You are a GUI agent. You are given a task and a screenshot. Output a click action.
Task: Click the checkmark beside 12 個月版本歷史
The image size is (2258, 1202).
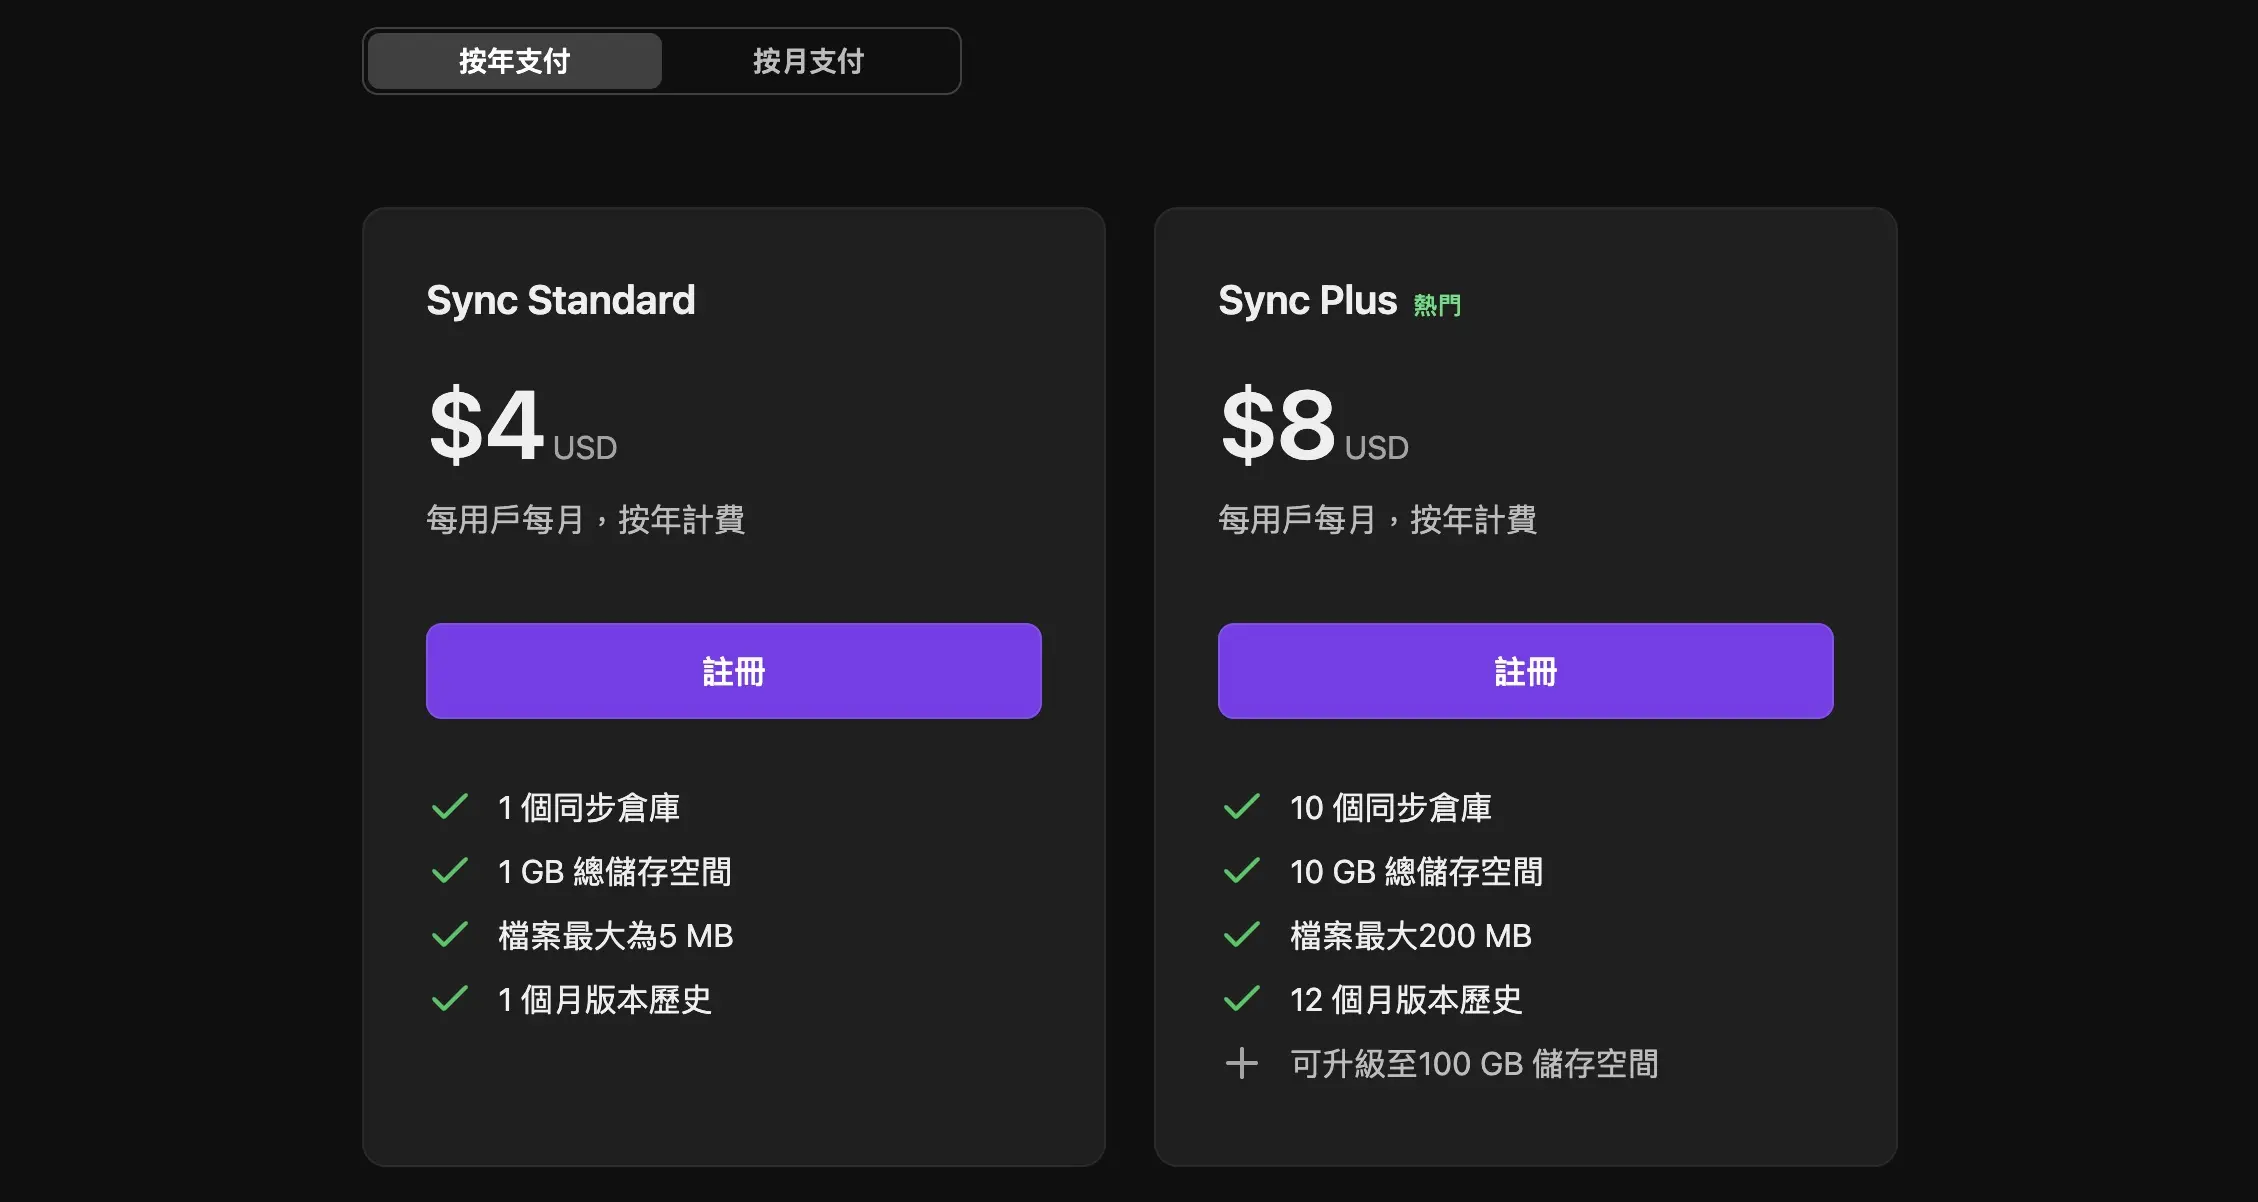[1242, 999]
